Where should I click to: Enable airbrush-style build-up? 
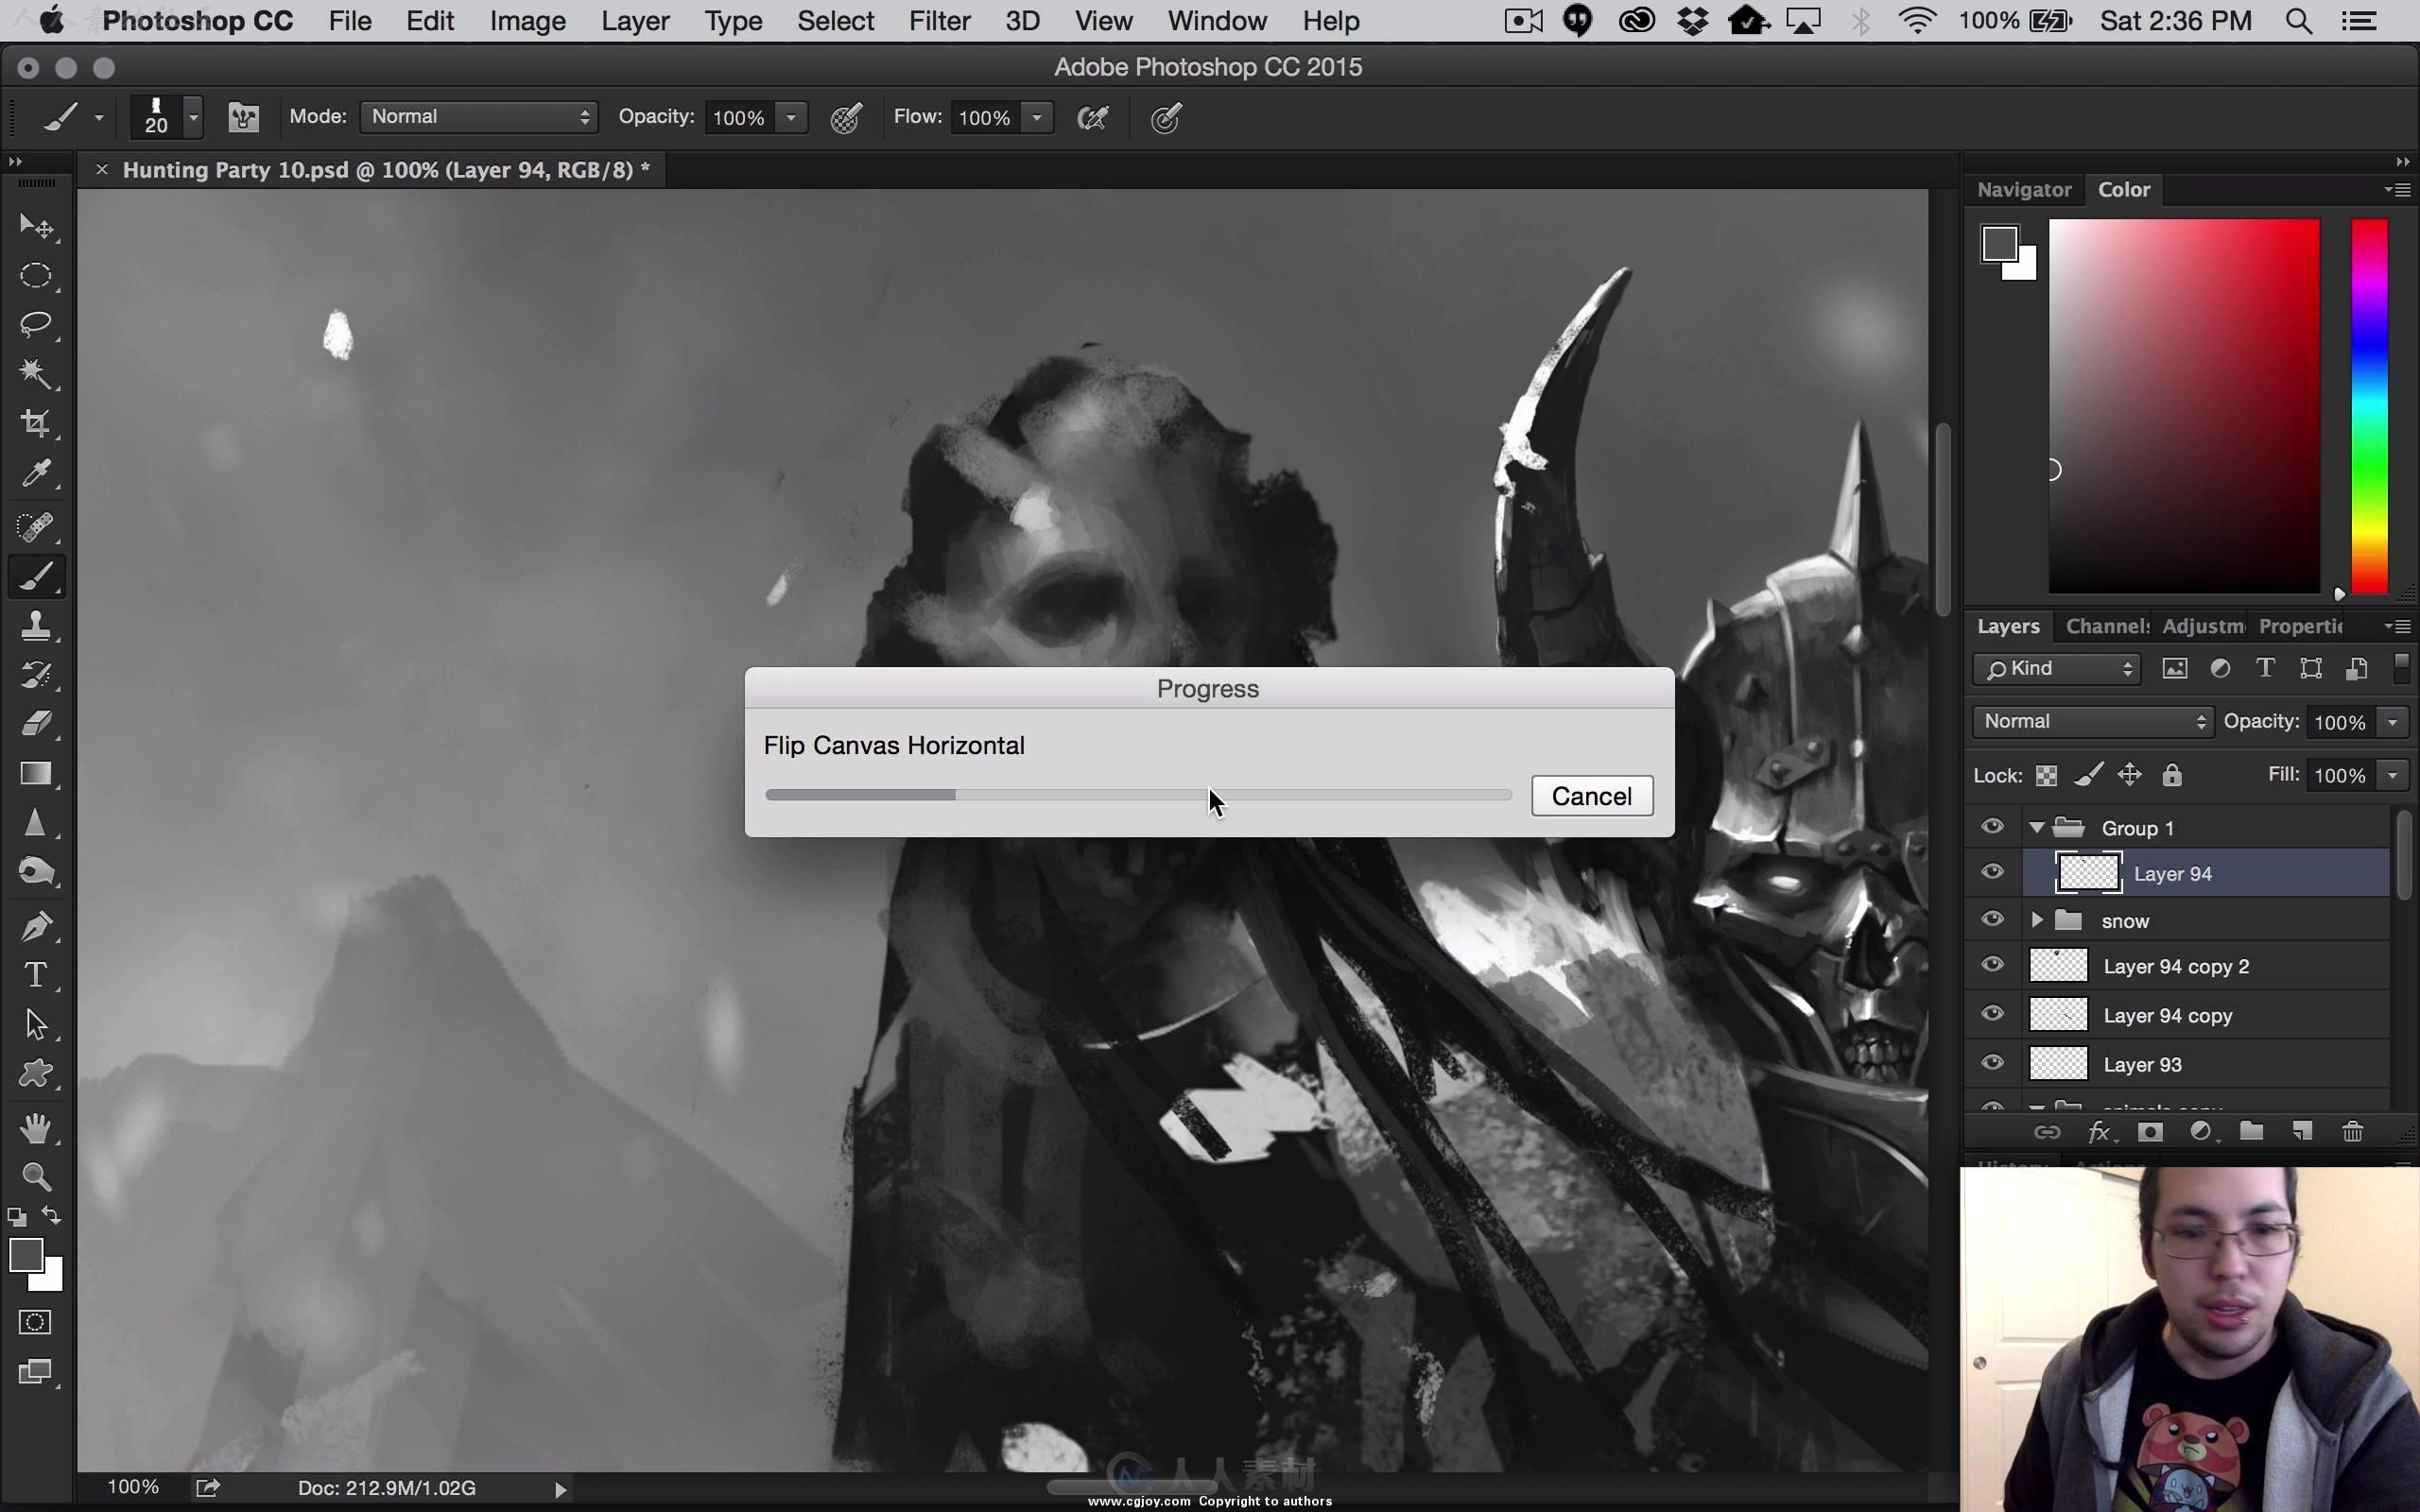(x=1093, y=118)
